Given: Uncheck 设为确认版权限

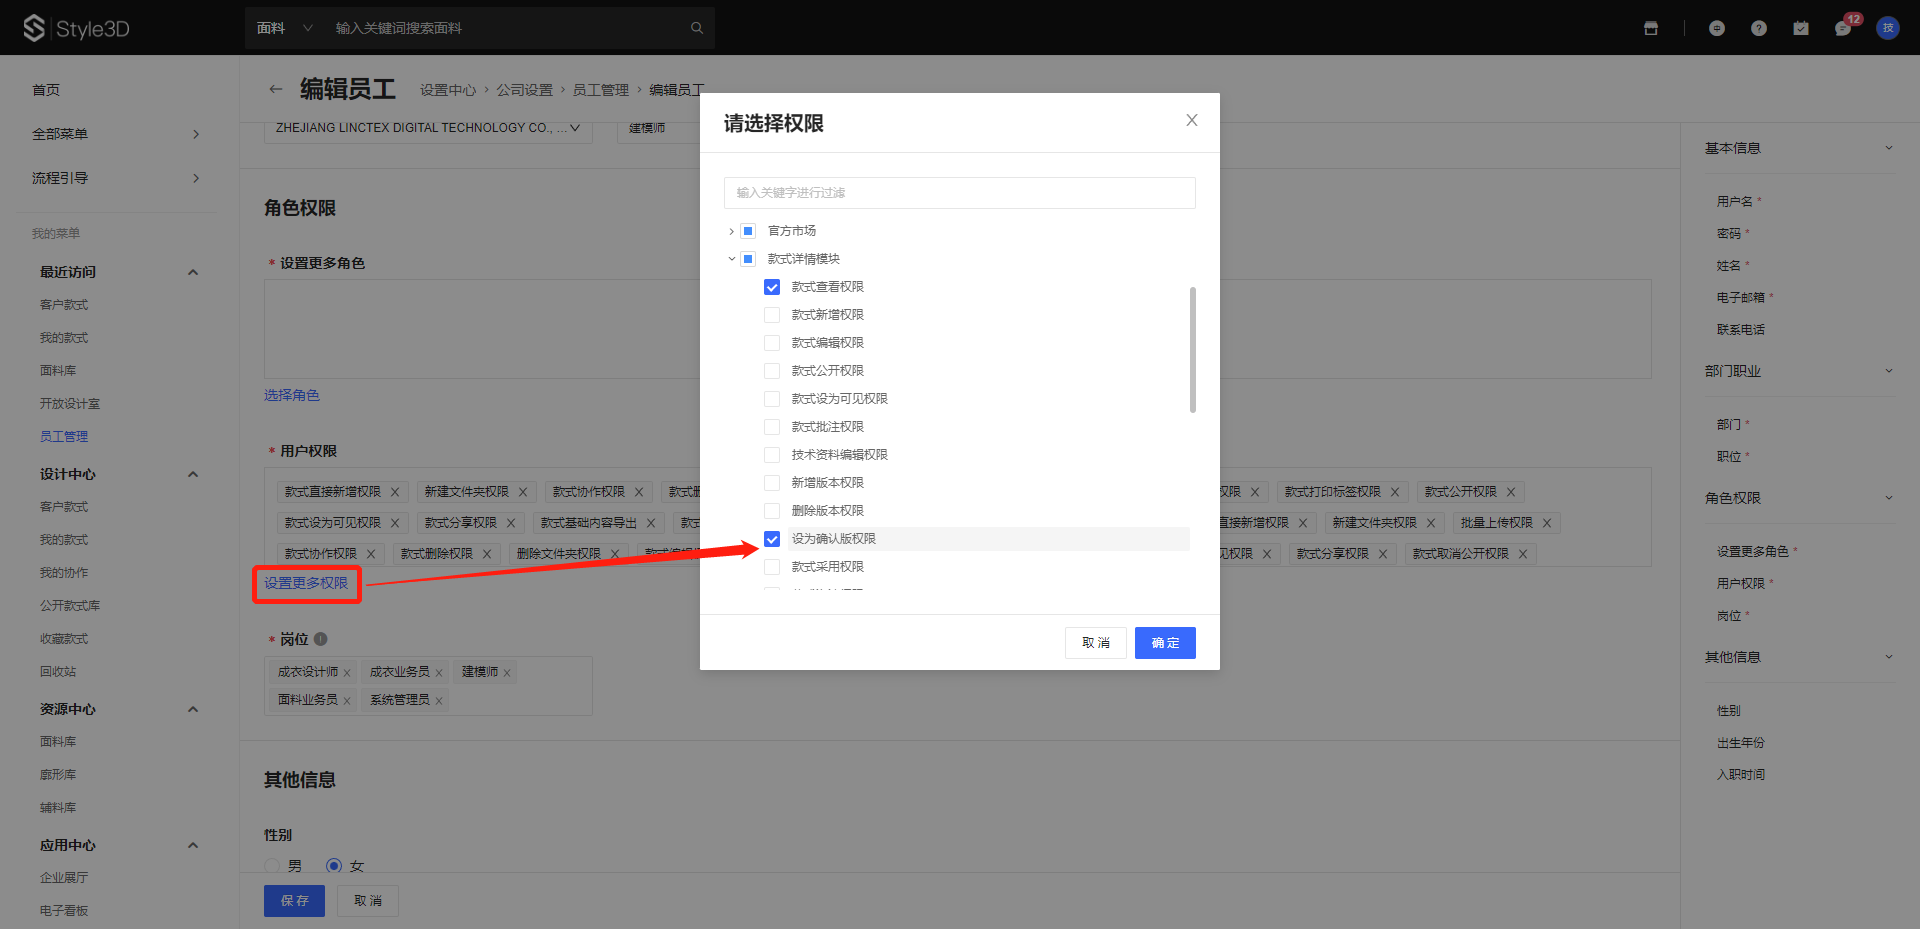Looking at the screenshot, I should click(x=772, y=539).
